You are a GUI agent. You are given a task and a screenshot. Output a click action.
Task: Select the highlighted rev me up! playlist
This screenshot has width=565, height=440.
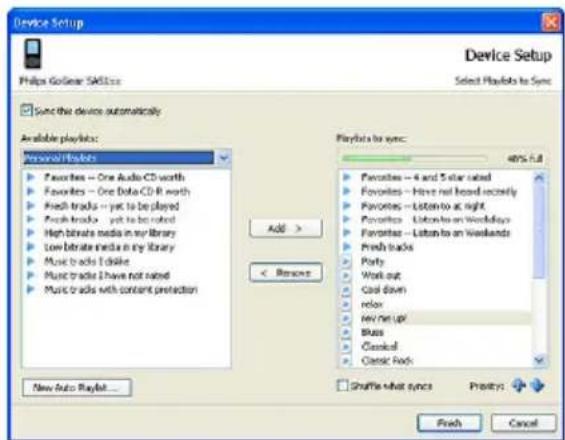(384, 318)
